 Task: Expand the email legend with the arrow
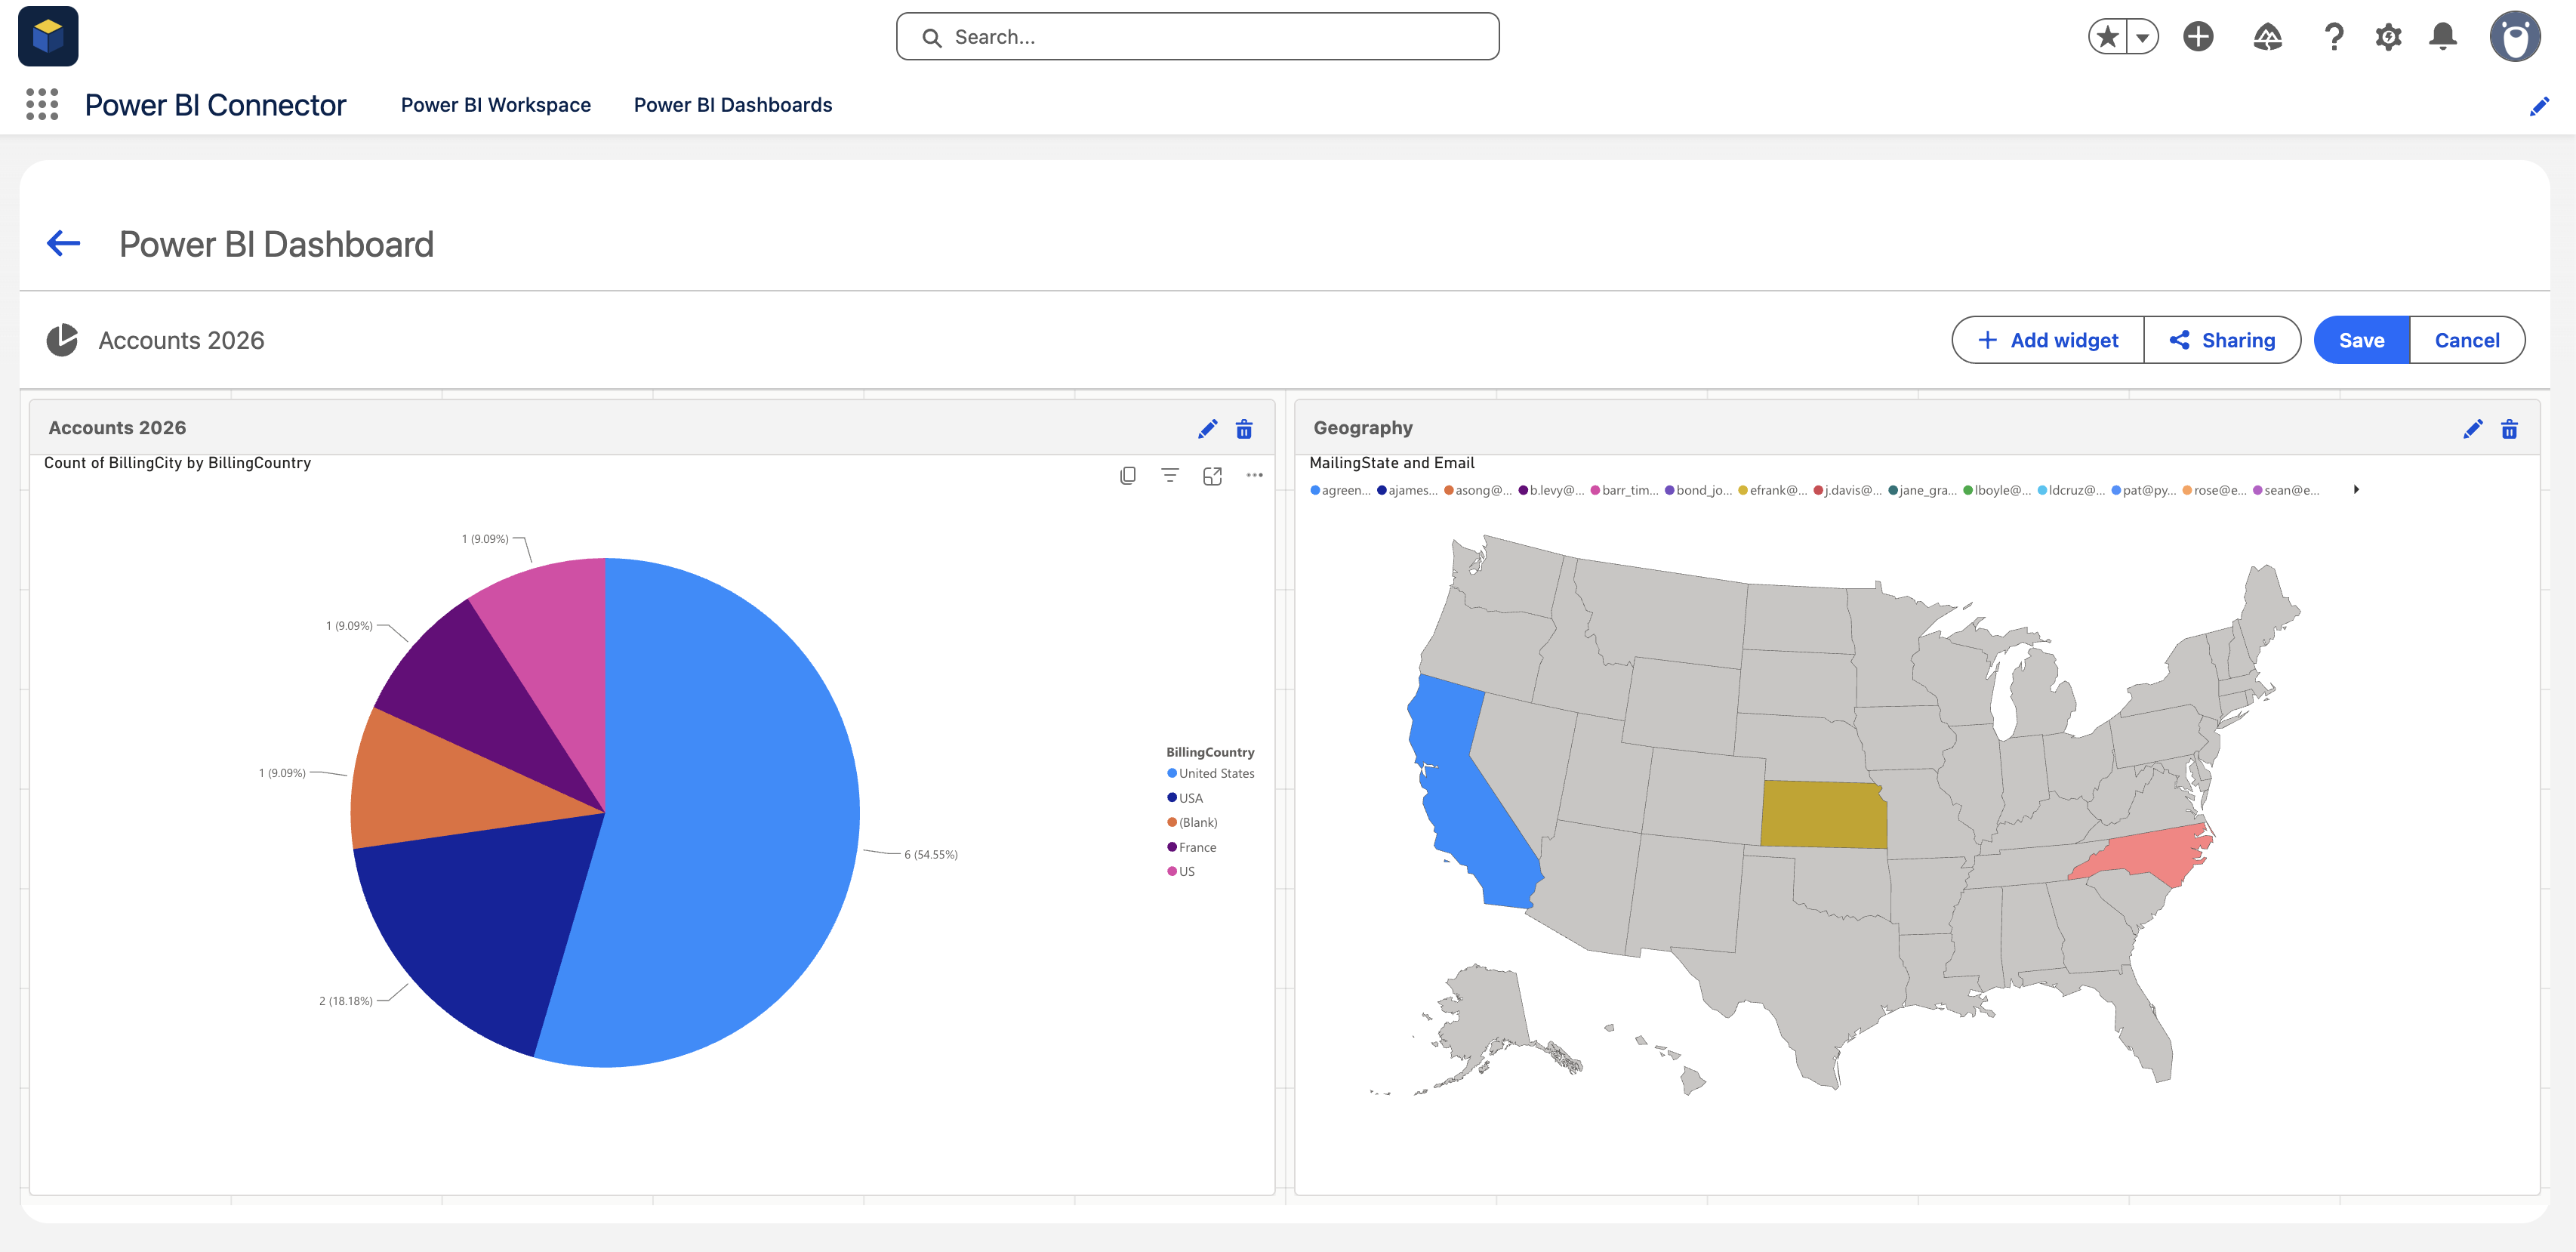point(2356,490)
